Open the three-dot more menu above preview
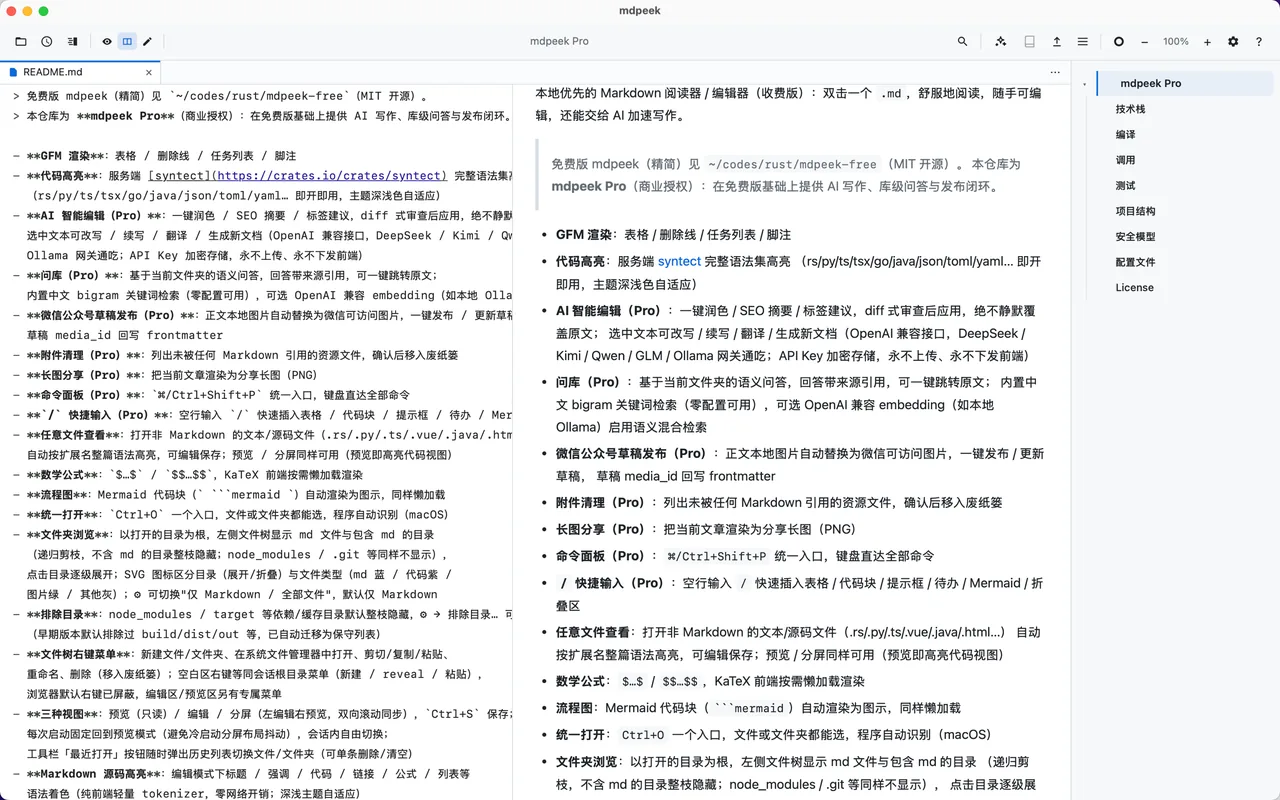The height and width of the screenshot is (800, 1280). pyautogui.click(x=1055, y=72)
